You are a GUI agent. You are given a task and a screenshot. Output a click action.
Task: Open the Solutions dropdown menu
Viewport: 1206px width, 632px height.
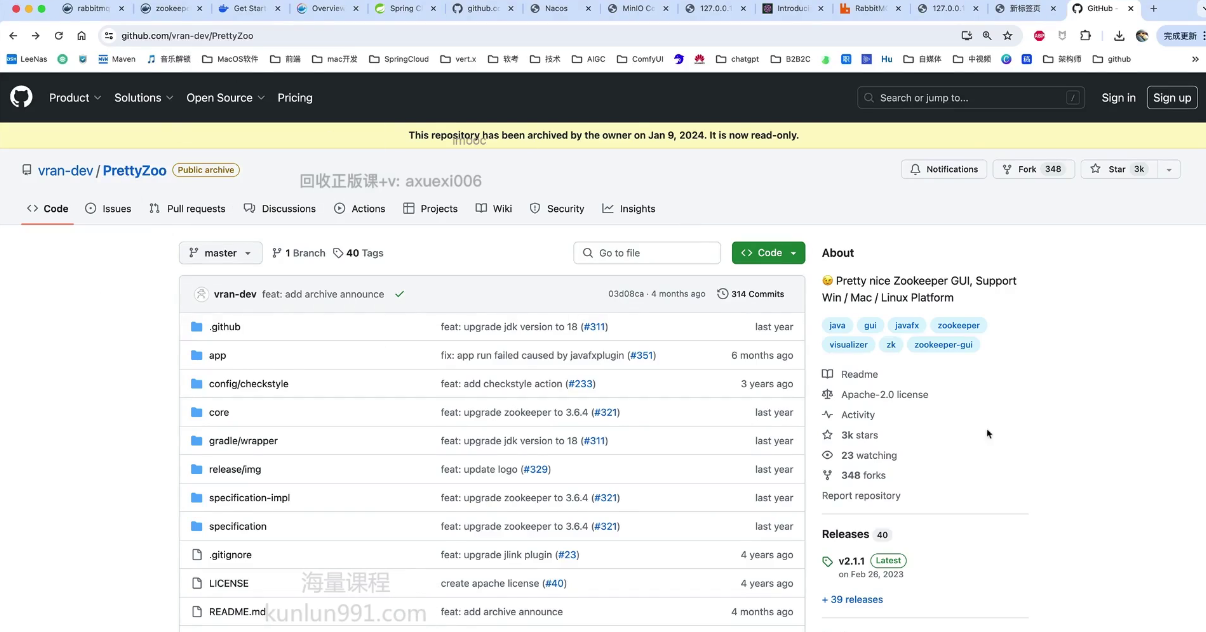pos(144,98)
